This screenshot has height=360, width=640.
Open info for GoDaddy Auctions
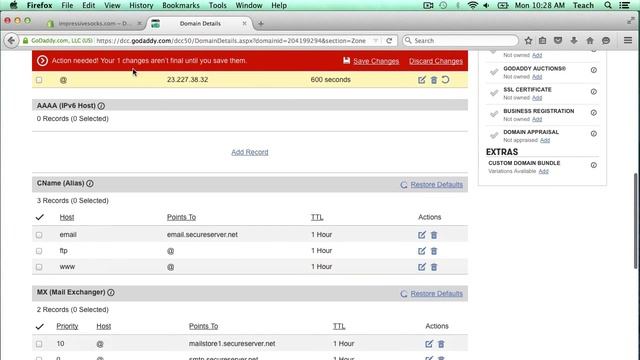point(593,70)
